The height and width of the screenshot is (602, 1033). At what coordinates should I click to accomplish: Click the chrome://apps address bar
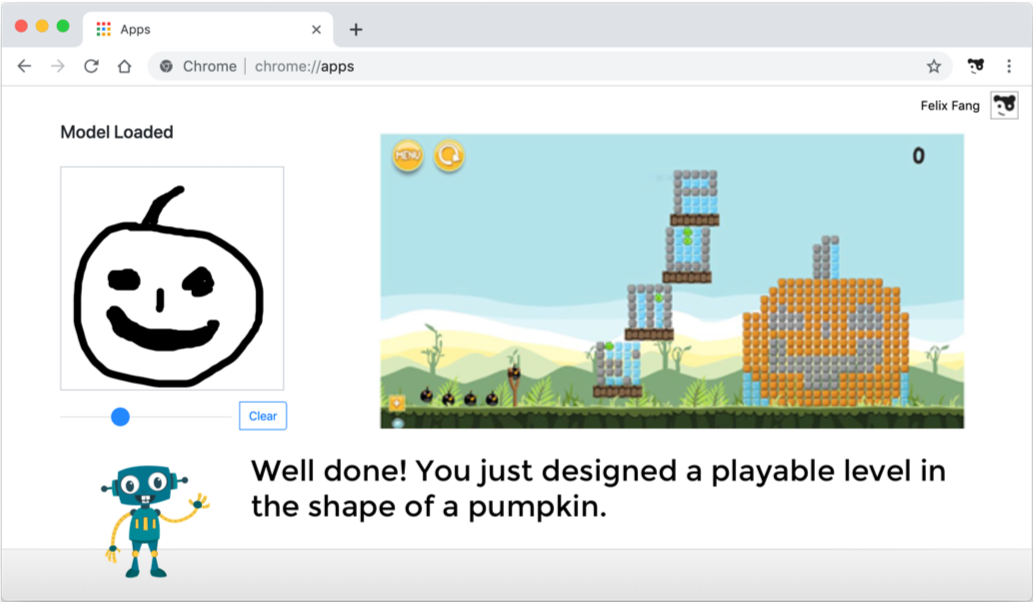point(550,66)
